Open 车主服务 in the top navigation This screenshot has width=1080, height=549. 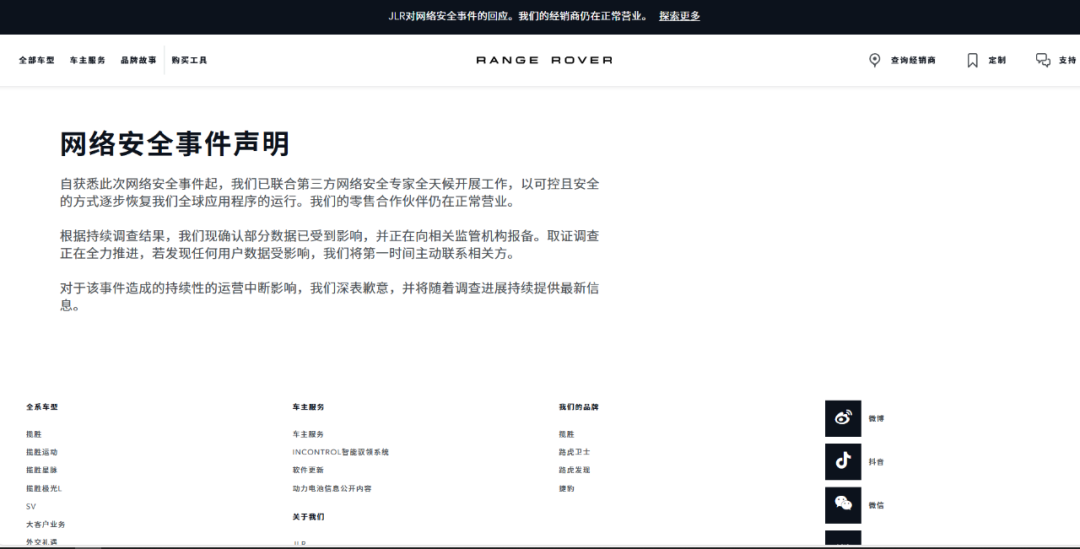tap(87, 60)
